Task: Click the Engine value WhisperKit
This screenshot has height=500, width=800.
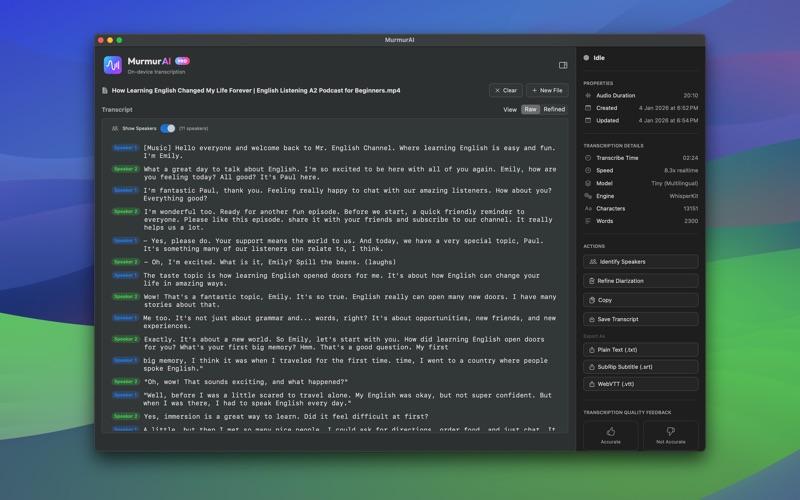Action: (x=684, y=196)
